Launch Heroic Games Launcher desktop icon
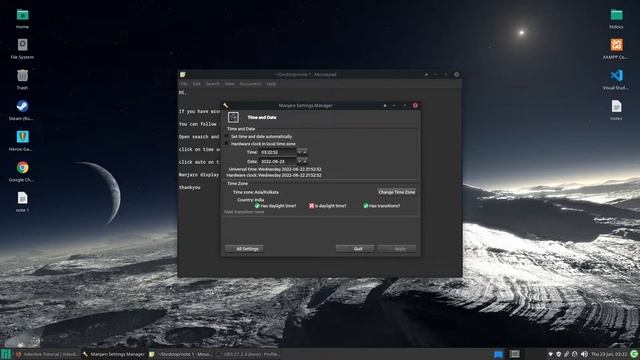The image size is (640, 360). 22,138
